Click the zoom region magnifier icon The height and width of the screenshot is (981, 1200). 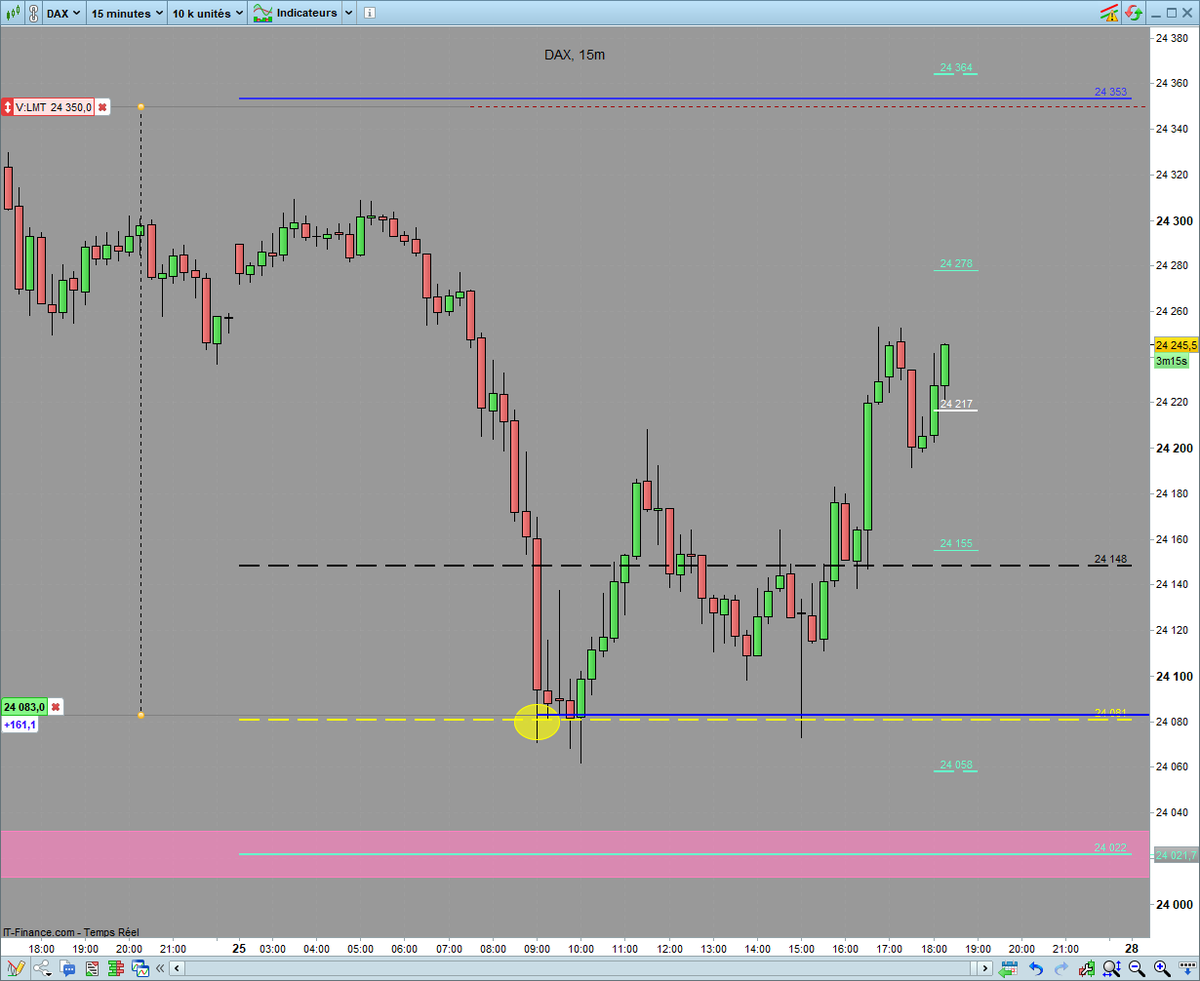tap(1112, 968)
